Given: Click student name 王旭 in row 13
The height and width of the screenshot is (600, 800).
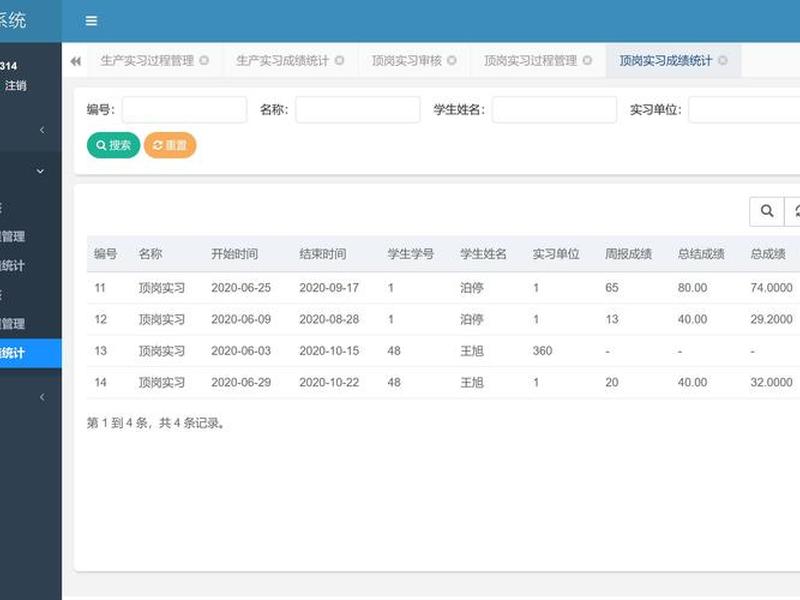Looking at the screenshot, I should [472, 351].
